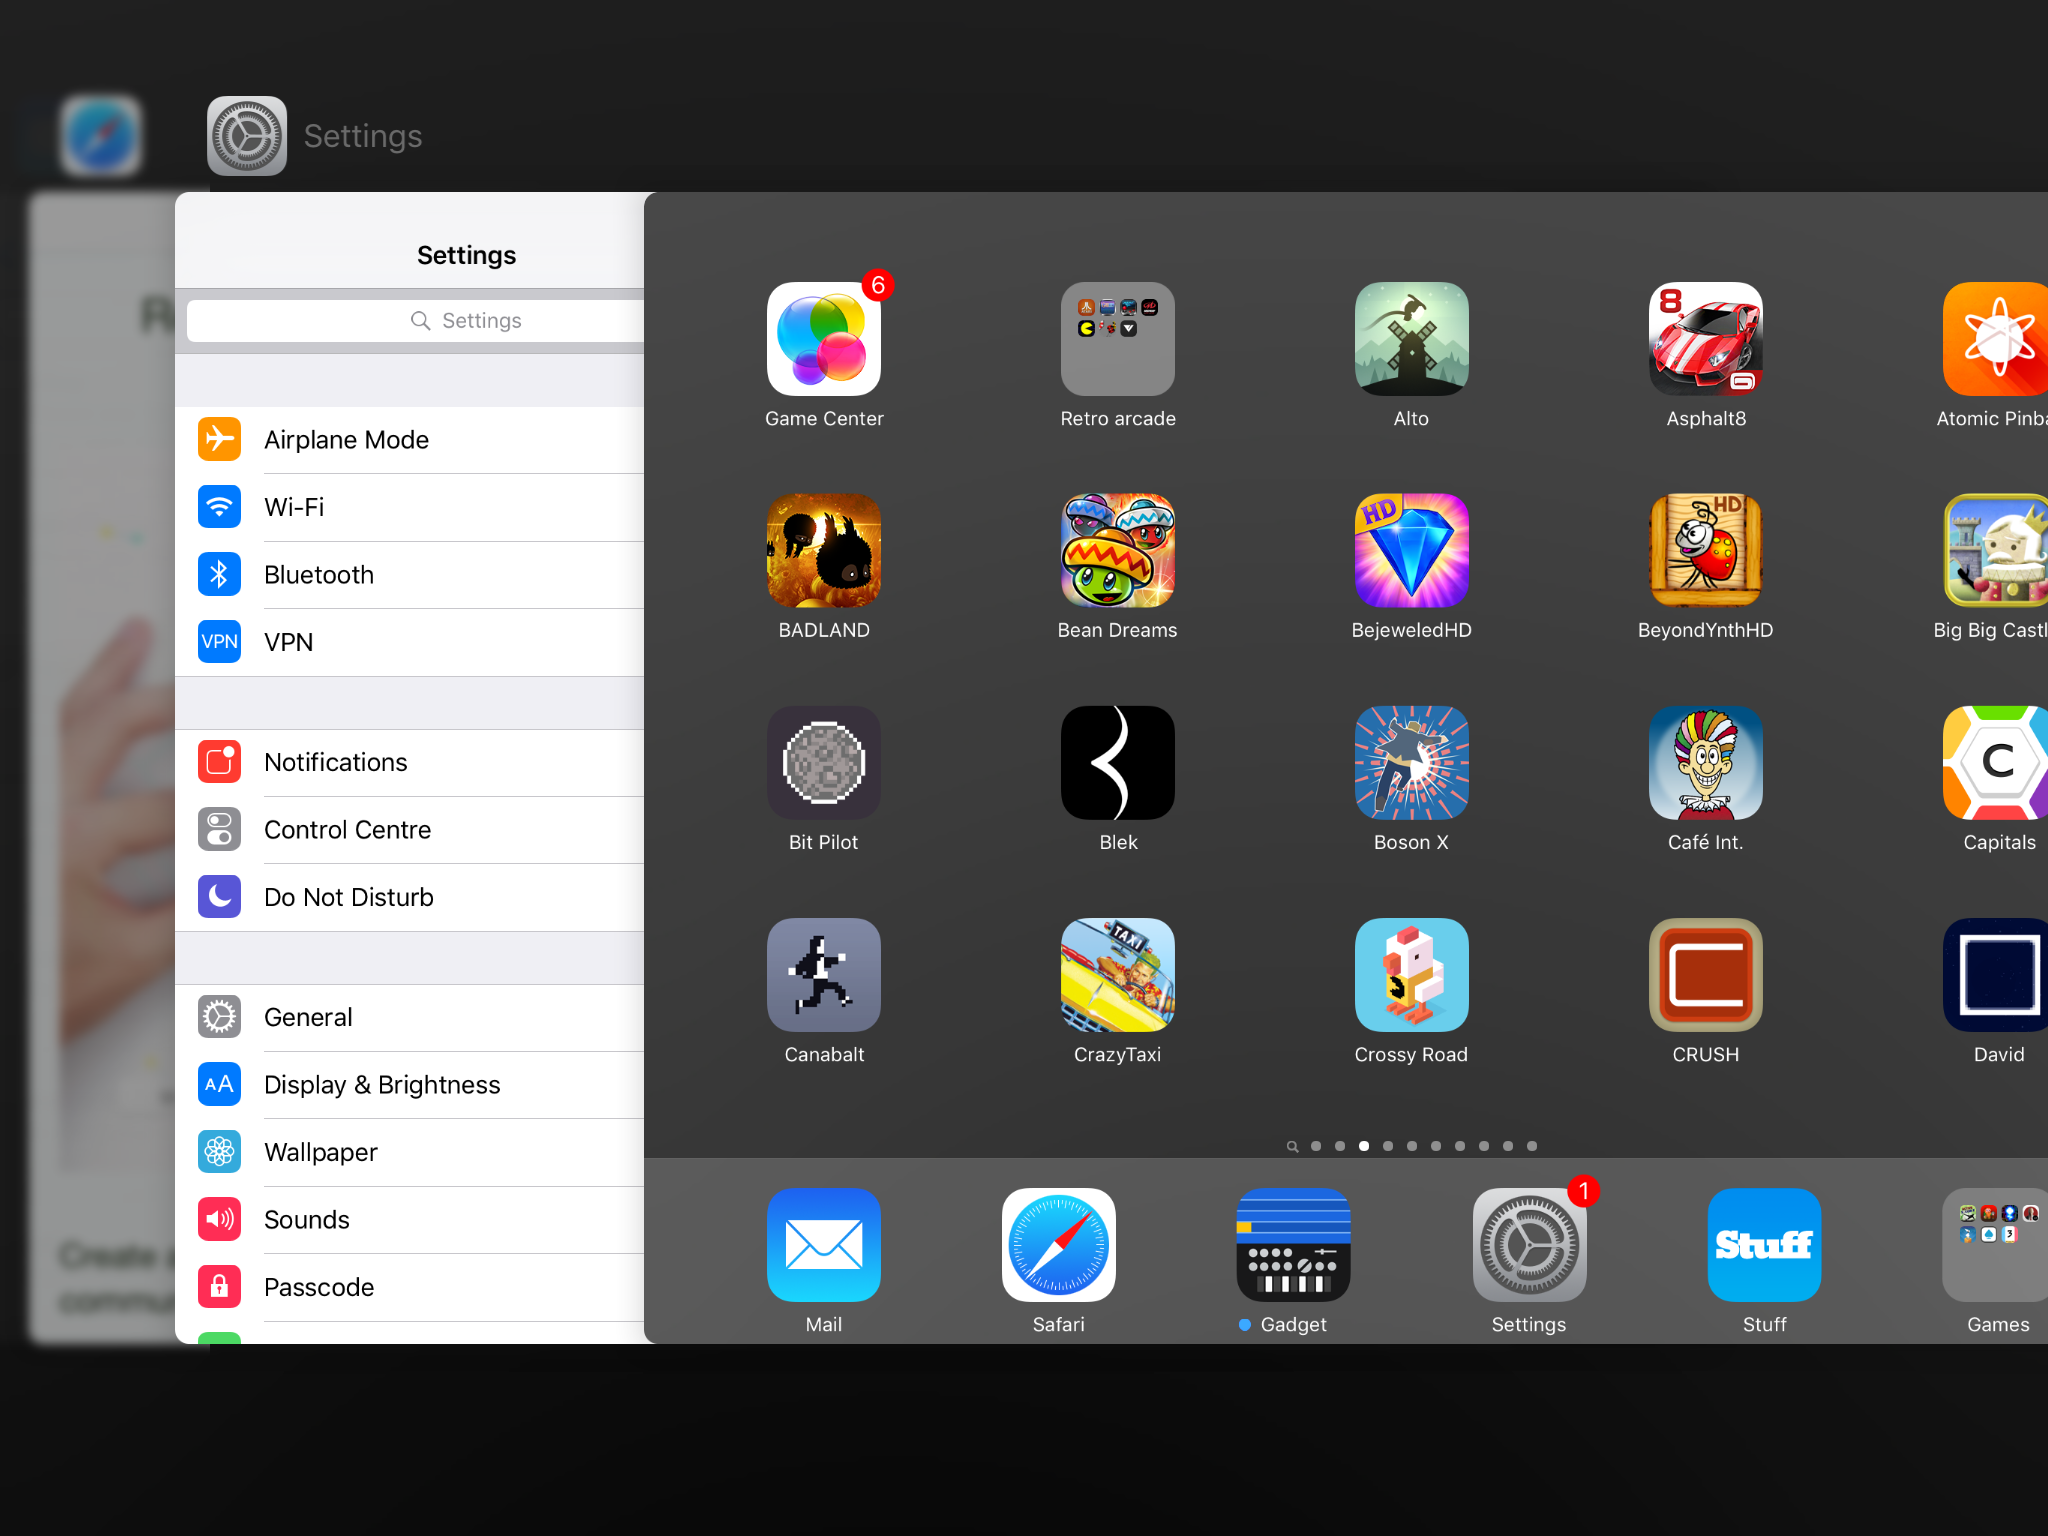Open Bluetooth settings

410,575
